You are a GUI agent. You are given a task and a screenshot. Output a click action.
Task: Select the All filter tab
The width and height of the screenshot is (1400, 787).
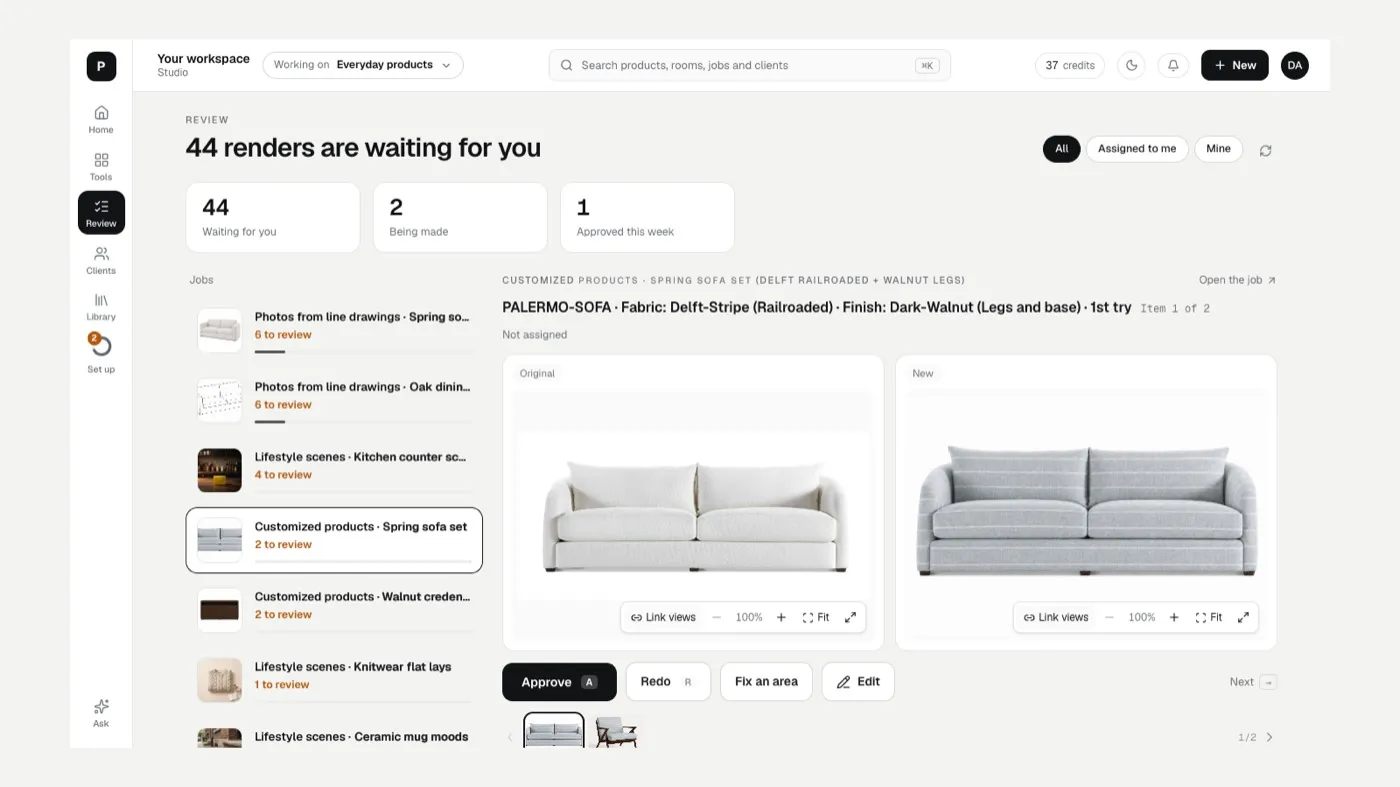(1062, 149)
